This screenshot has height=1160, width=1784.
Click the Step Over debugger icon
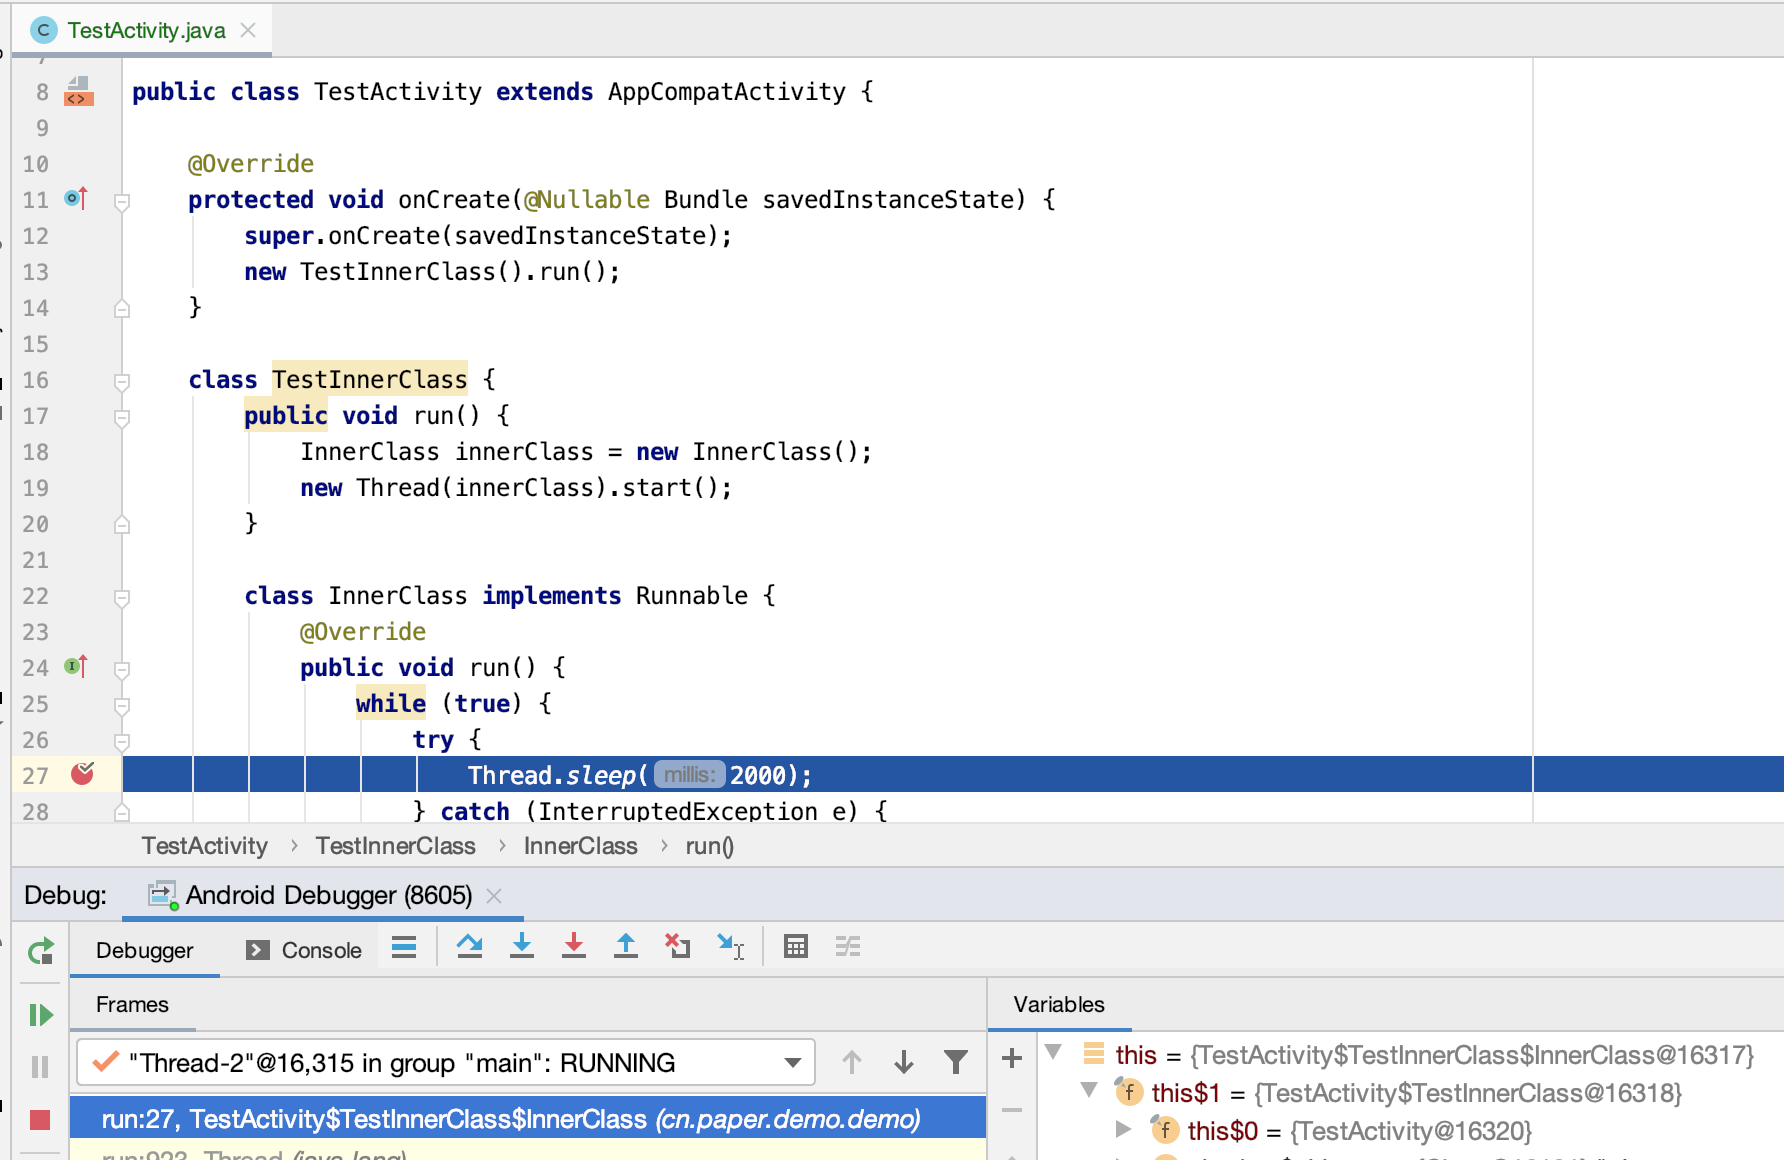tap(469, 946)
